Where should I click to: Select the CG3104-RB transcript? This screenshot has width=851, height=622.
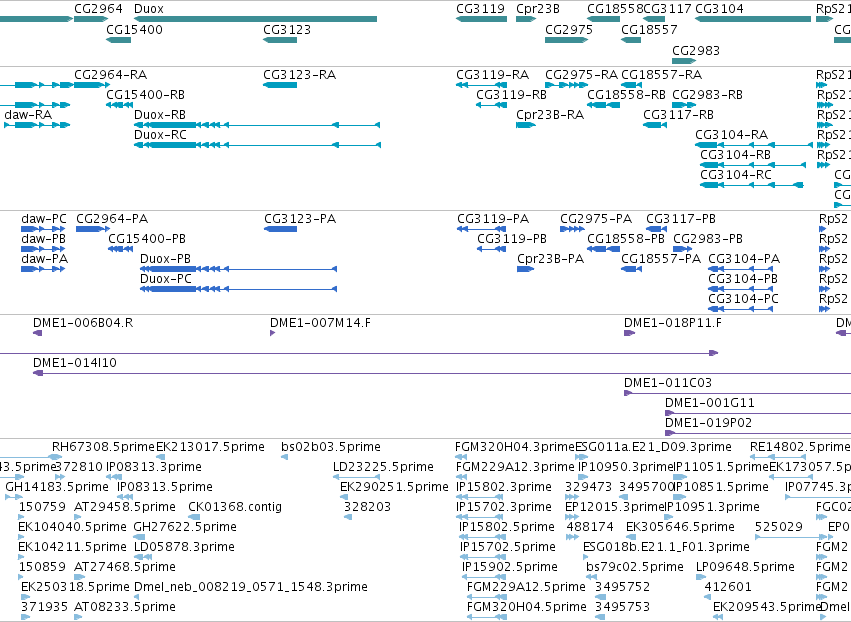click(753, 165)
